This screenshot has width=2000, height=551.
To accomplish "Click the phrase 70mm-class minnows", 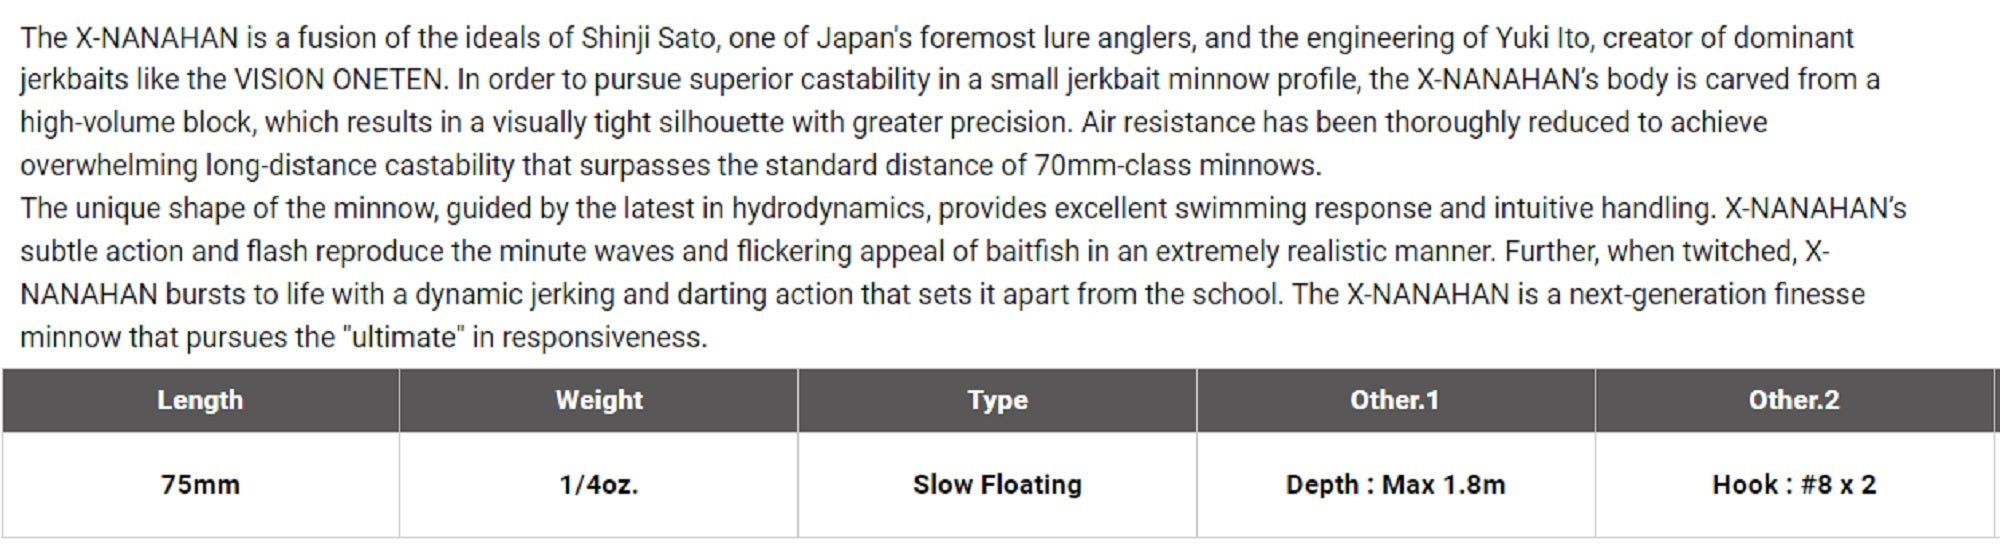I will [1177, 165].
